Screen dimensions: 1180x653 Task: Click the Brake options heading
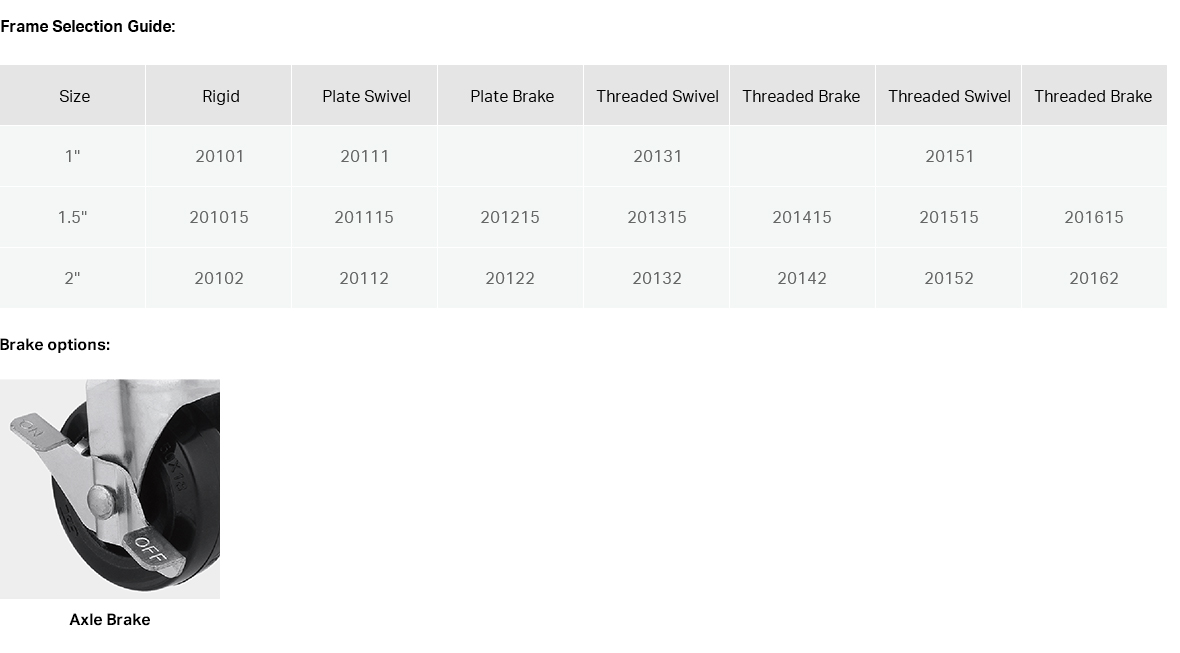pos(55,345)
